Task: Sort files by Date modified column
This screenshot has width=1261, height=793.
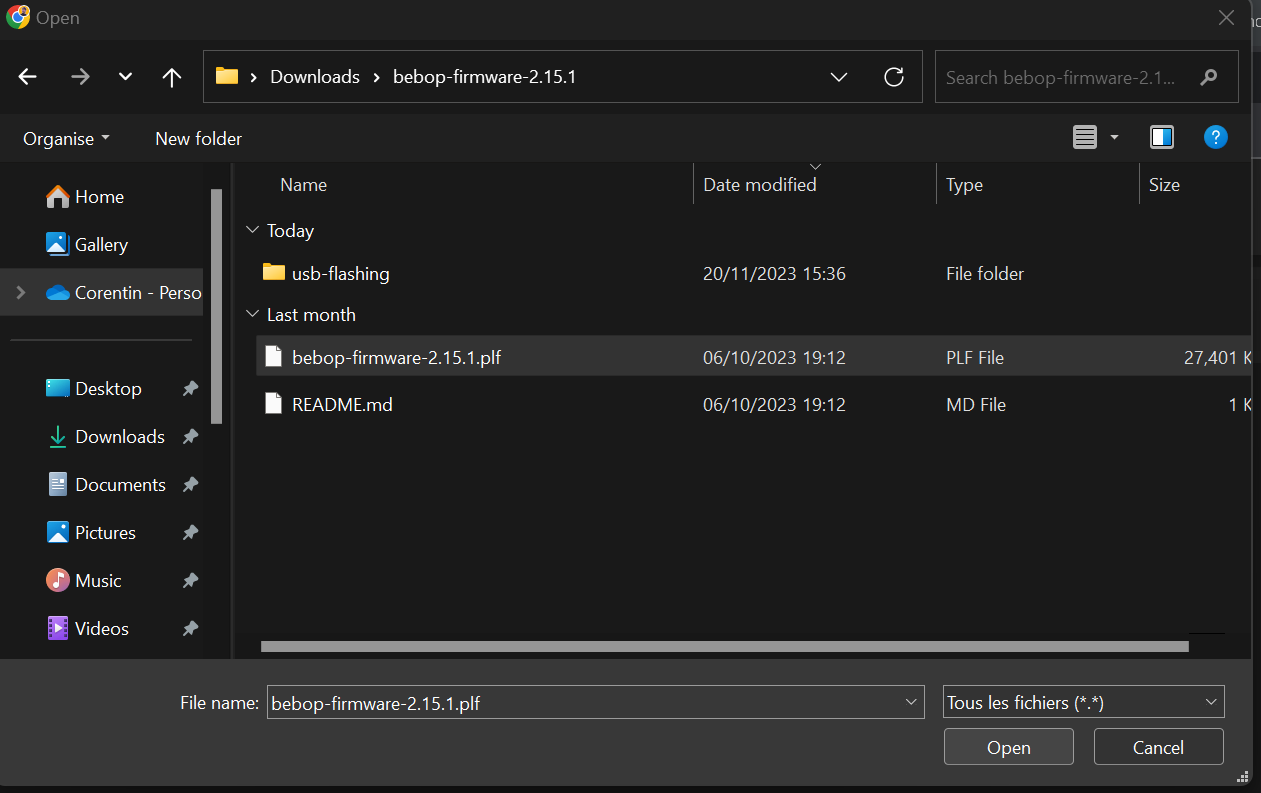Action: coord(760,184)
